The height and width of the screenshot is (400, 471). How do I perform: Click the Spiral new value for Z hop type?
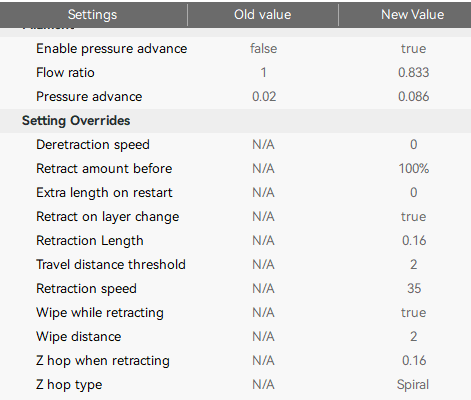tap(413, 385)
